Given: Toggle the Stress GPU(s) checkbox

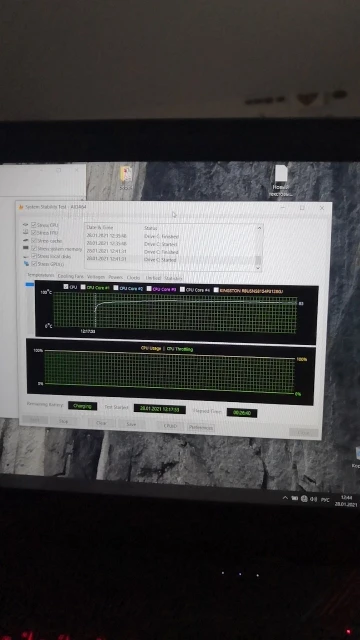Looking at the screenshot, I should (x=34, y=264).
